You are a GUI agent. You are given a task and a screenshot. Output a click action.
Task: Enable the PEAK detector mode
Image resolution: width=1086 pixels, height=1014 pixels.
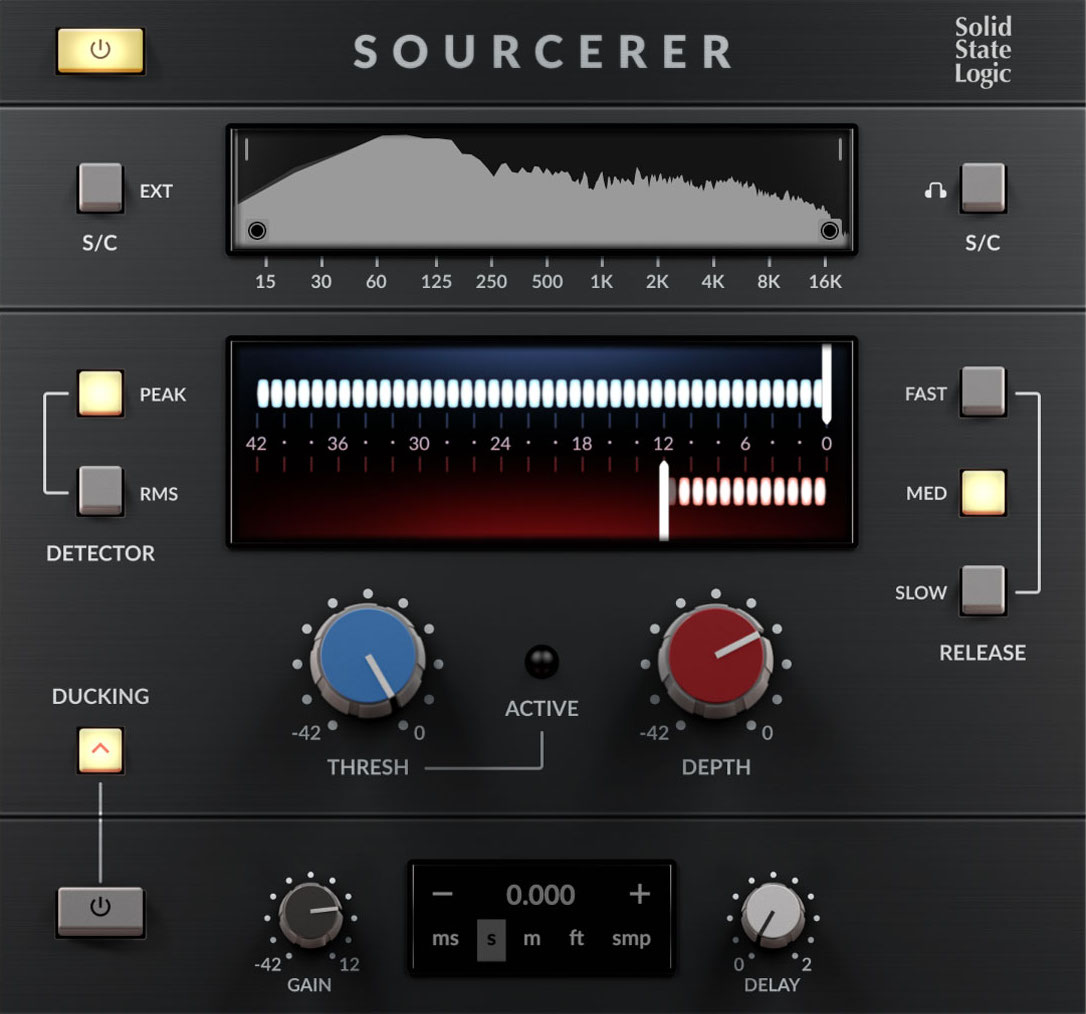[99, 393]
